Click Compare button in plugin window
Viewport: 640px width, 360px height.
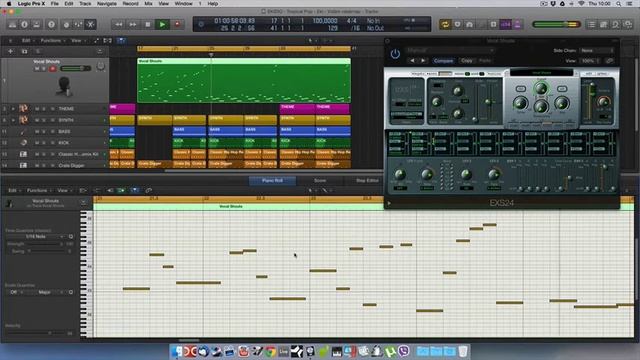point(443,61)
